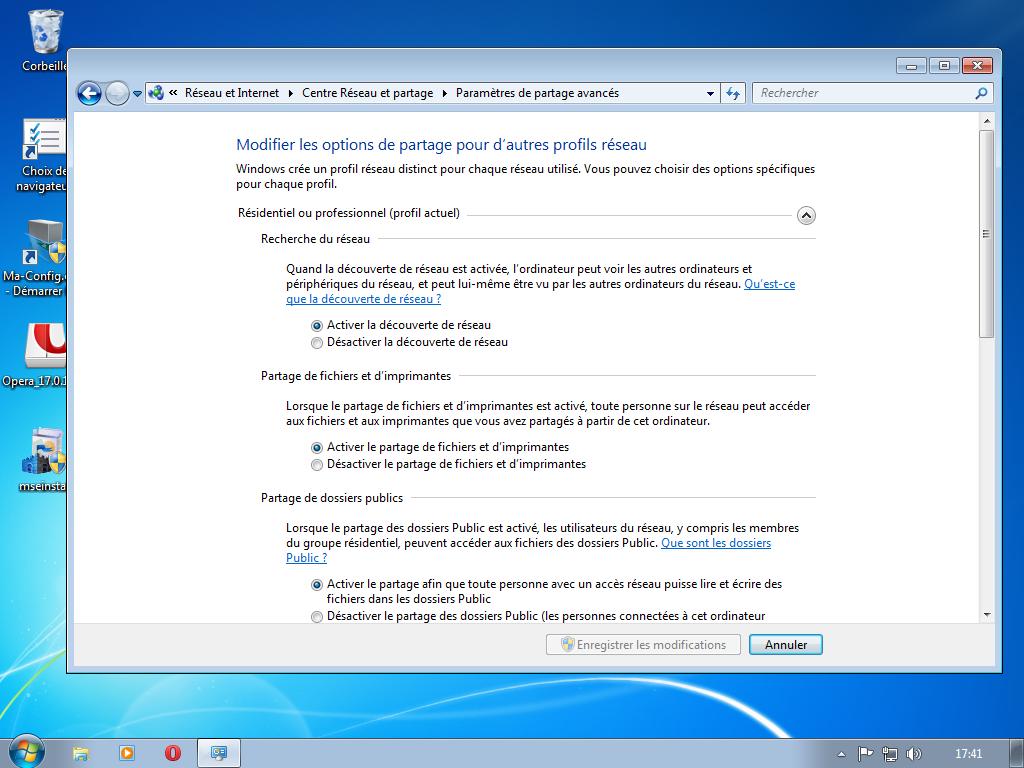The height and width of the screenshot is (768, 1024).
Task: Click Paramètres de partage avancés breadcrumb
Action: [x=537, y=93]
